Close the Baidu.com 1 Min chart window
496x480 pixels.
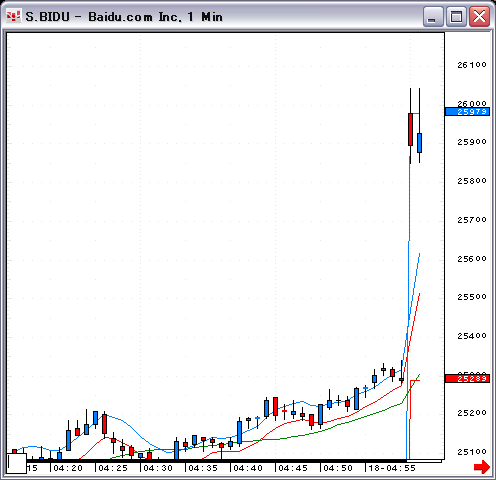coord(479,17)
